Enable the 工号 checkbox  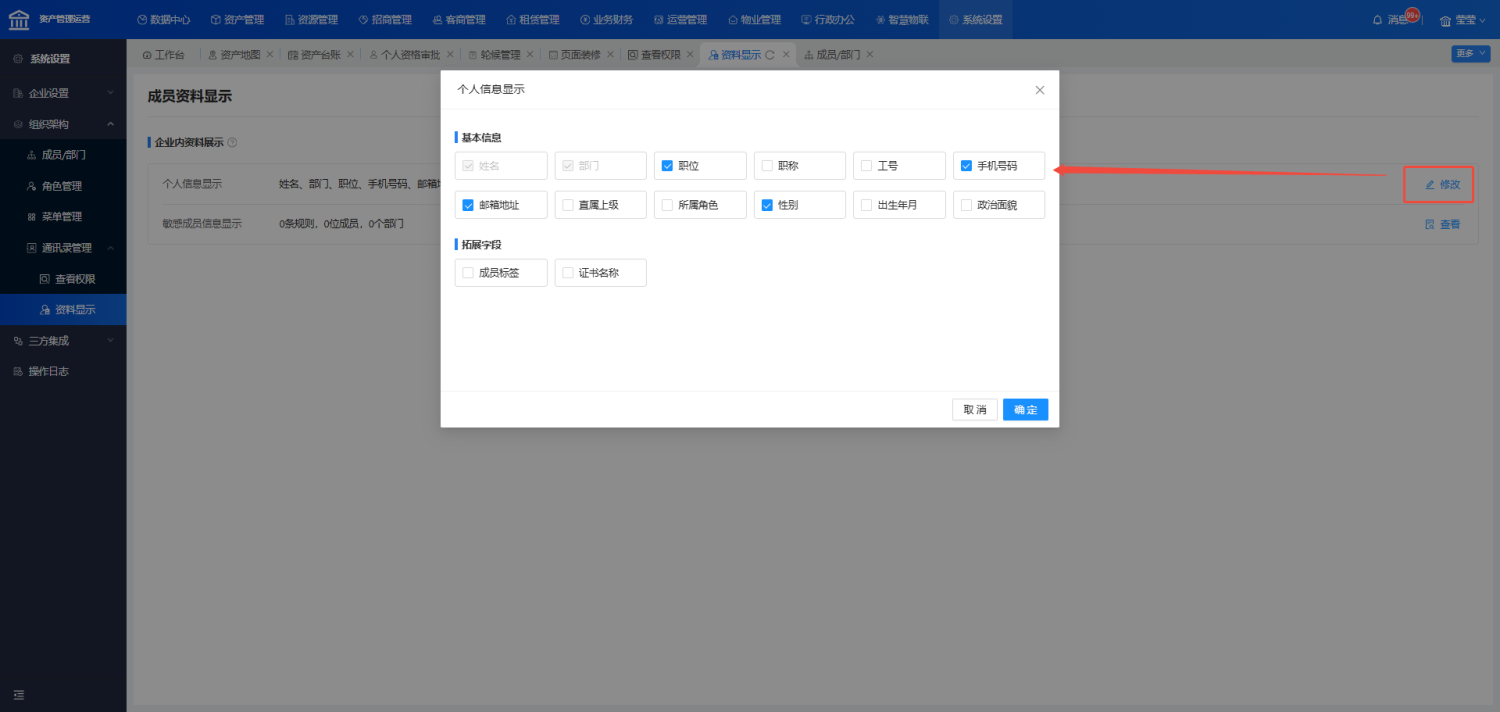(866, 166)
